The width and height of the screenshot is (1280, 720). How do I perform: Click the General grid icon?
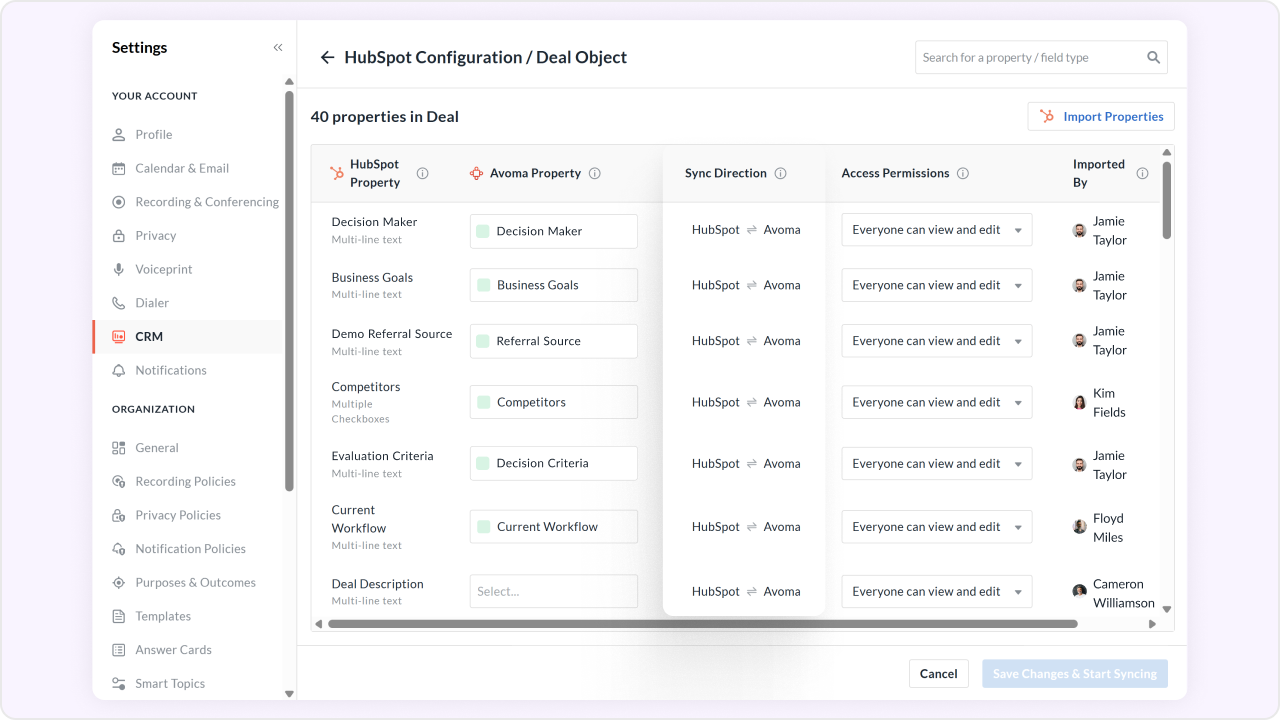tap(119, 448)
